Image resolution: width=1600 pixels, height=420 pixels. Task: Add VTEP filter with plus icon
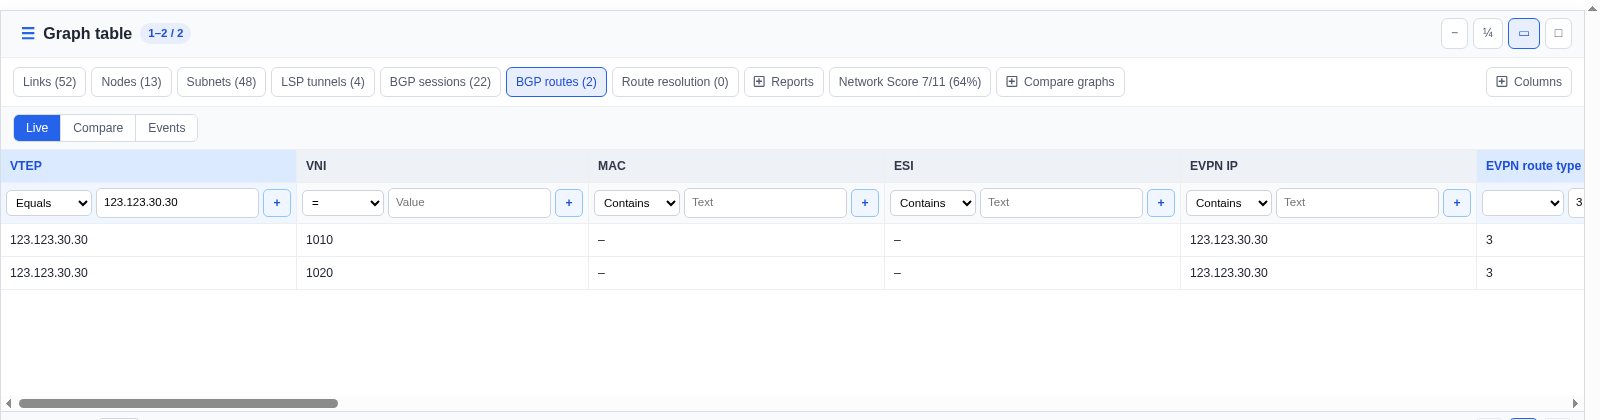click(x=277, y=203)
